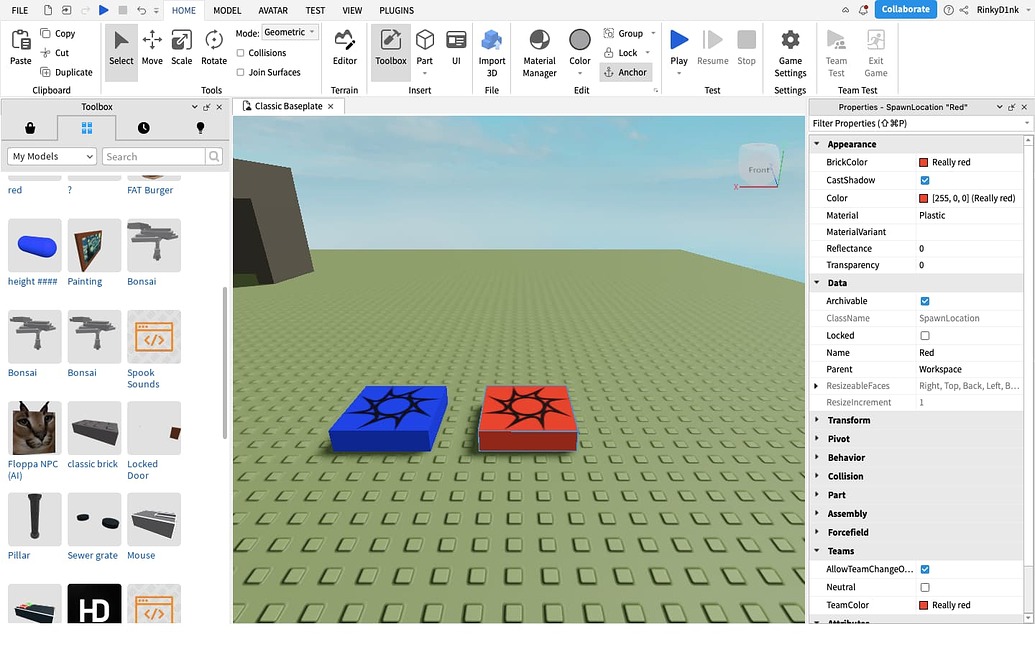Insert a new Part
This screenshot has height=646, width=1035.
[x=424, y=48]
